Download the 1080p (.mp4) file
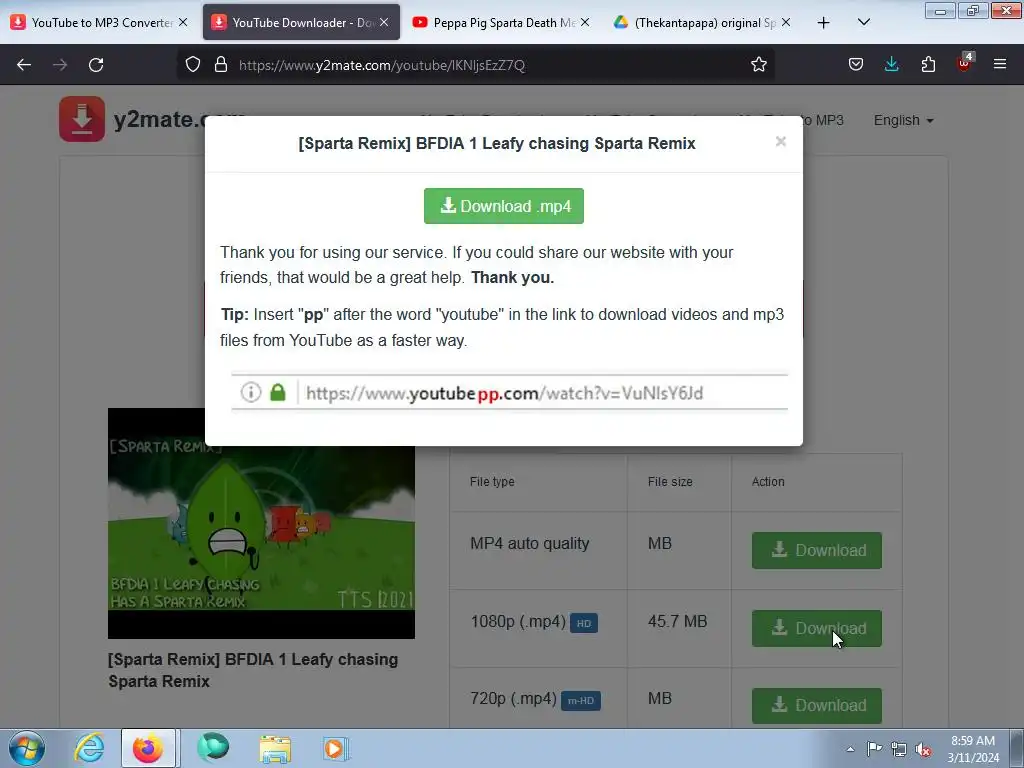 pos(816,628)
